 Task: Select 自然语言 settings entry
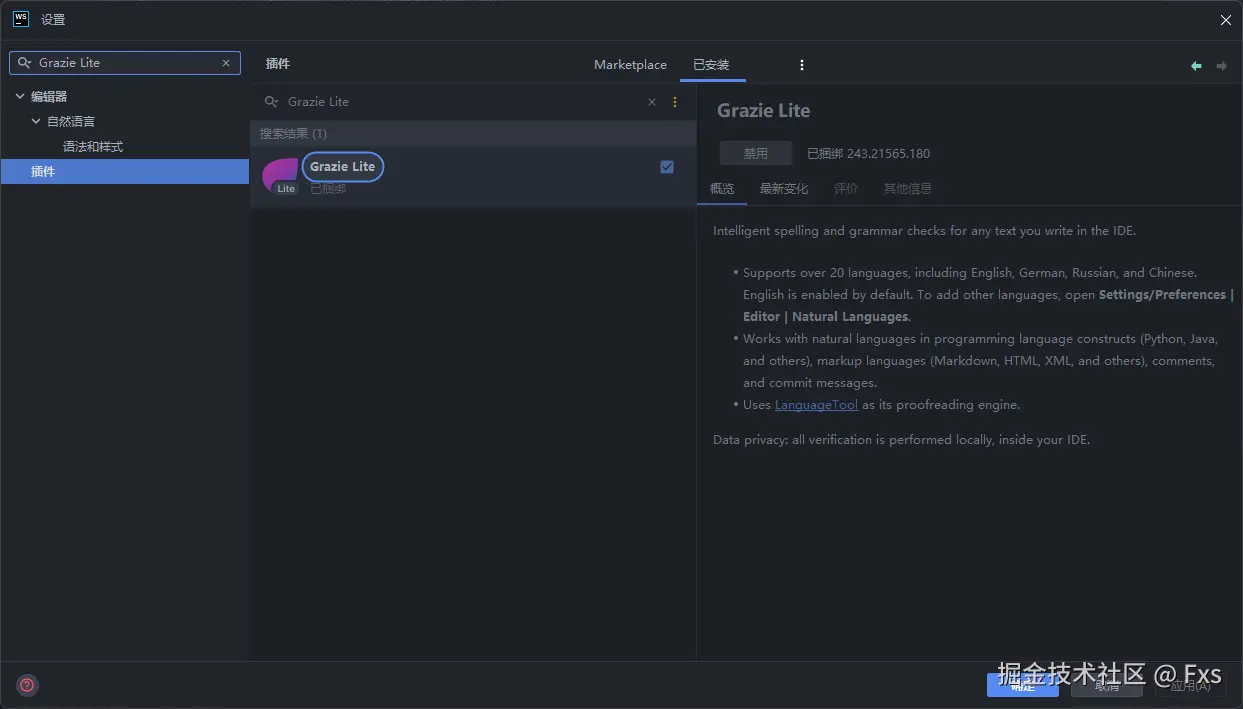[71, 122]
